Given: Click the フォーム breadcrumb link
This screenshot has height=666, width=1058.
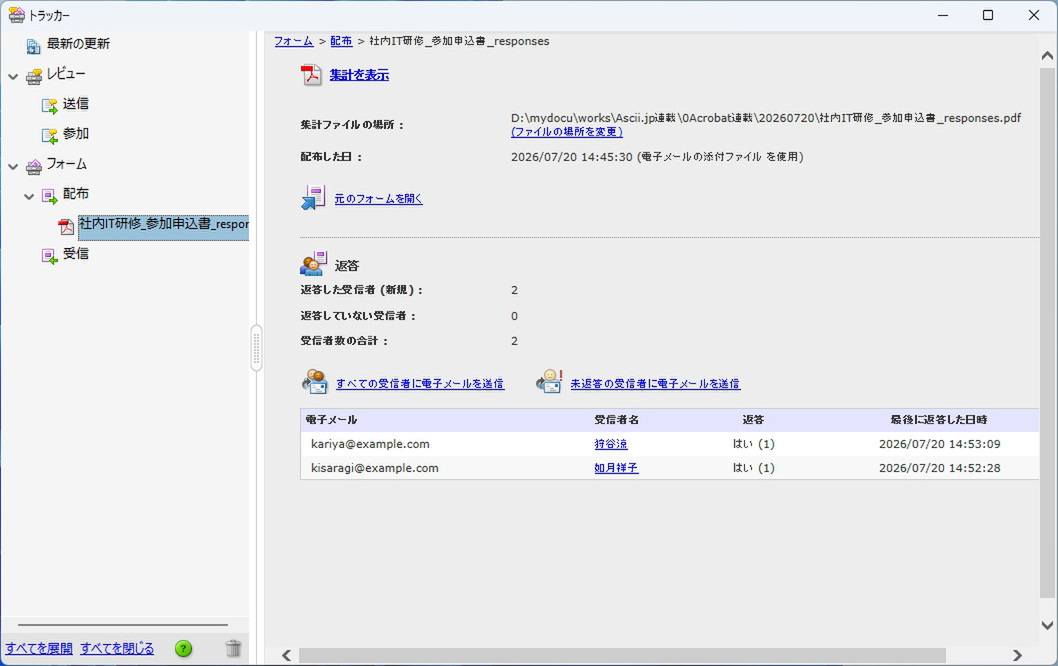Looking at the screenshot, I should tap(294, 41).
